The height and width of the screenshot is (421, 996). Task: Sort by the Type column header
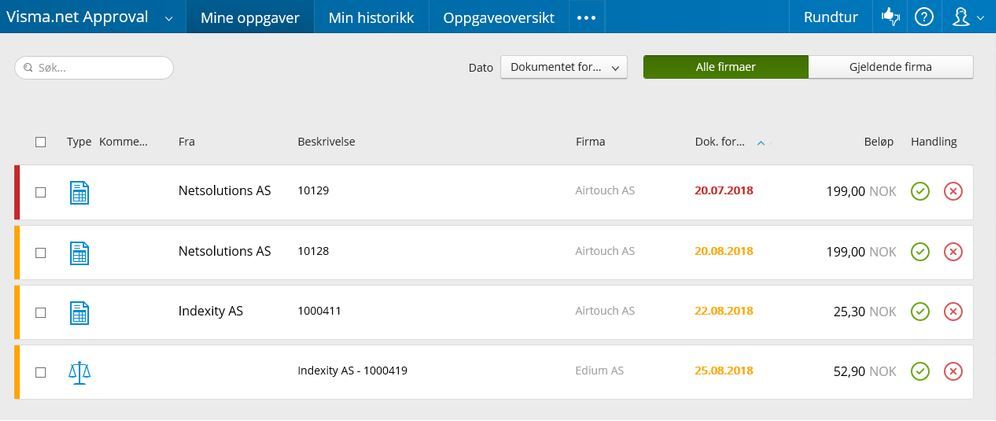click(x=79, y=142)
